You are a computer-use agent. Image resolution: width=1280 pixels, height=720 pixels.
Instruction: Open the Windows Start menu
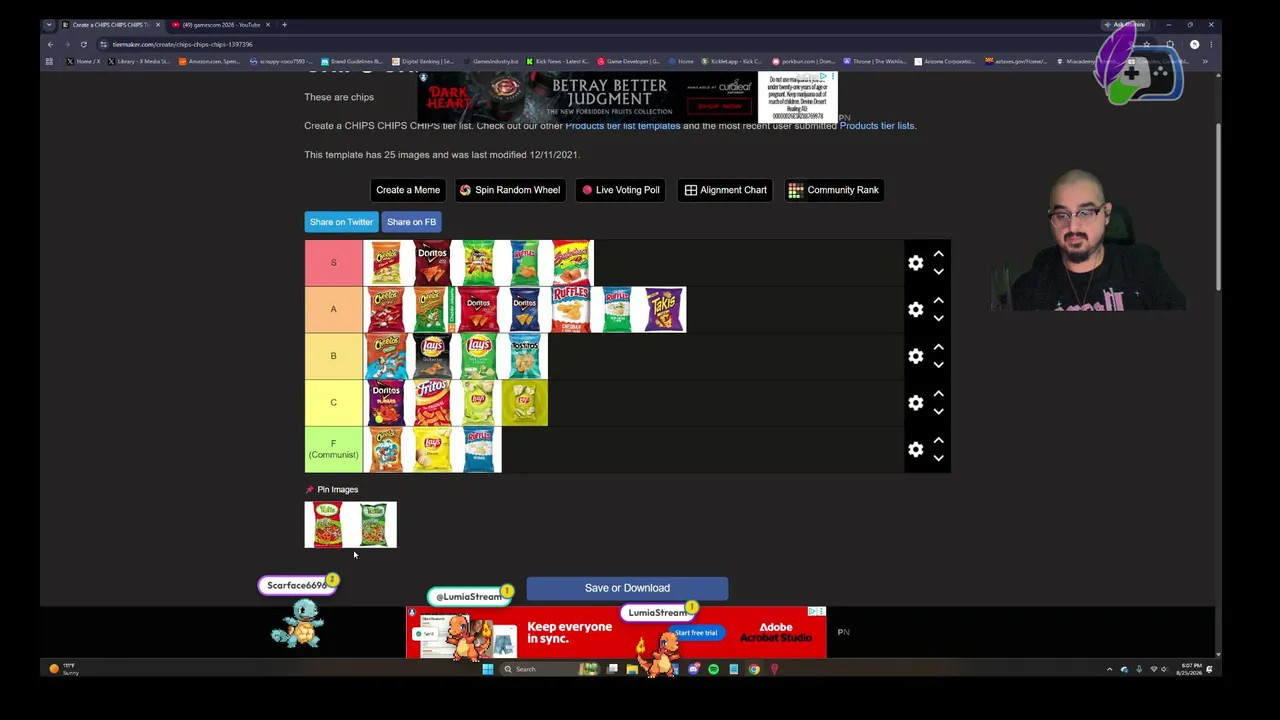coord(488,670)
